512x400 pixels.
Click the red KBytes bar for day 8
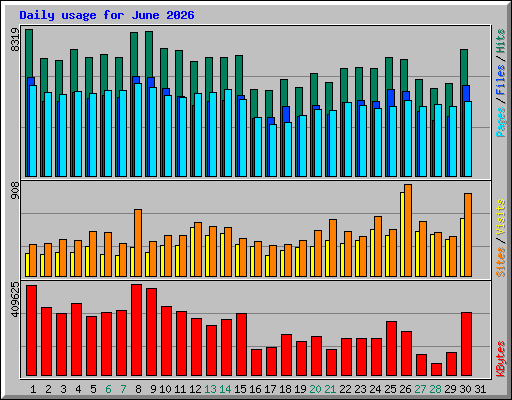[x=136, y=330]
